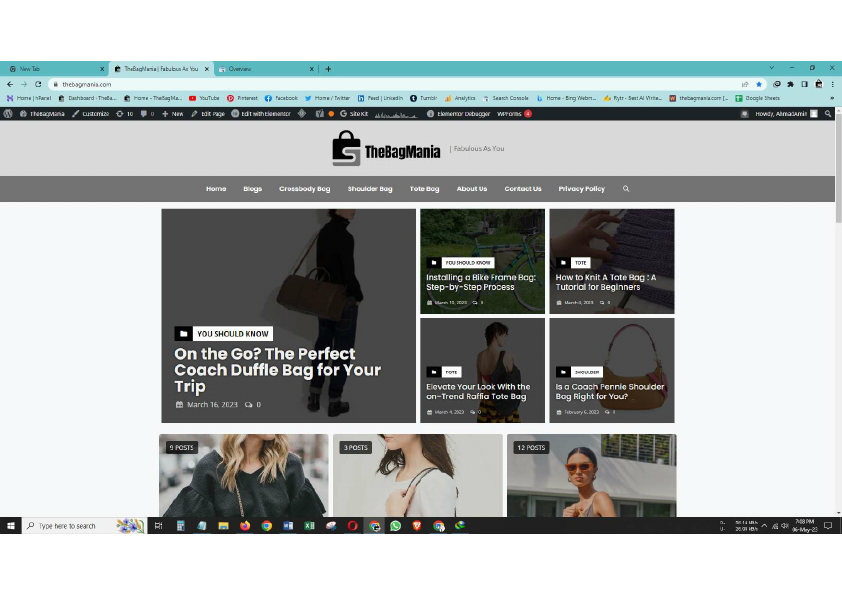Open the comments indicator in the admin bar
Image resolution: width=842 pixels, height=595 pixels.
(x=145, y=113)
